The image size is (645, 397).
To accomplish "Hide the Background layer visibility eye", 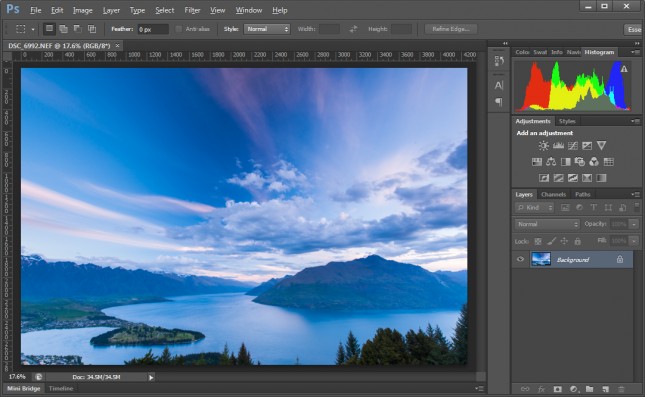I will point(520,259).
